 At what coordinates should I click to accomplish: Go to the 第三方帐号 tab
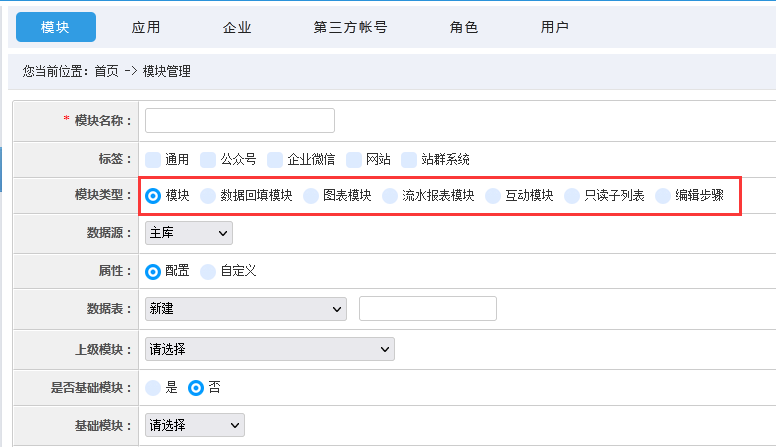point(350,27)
